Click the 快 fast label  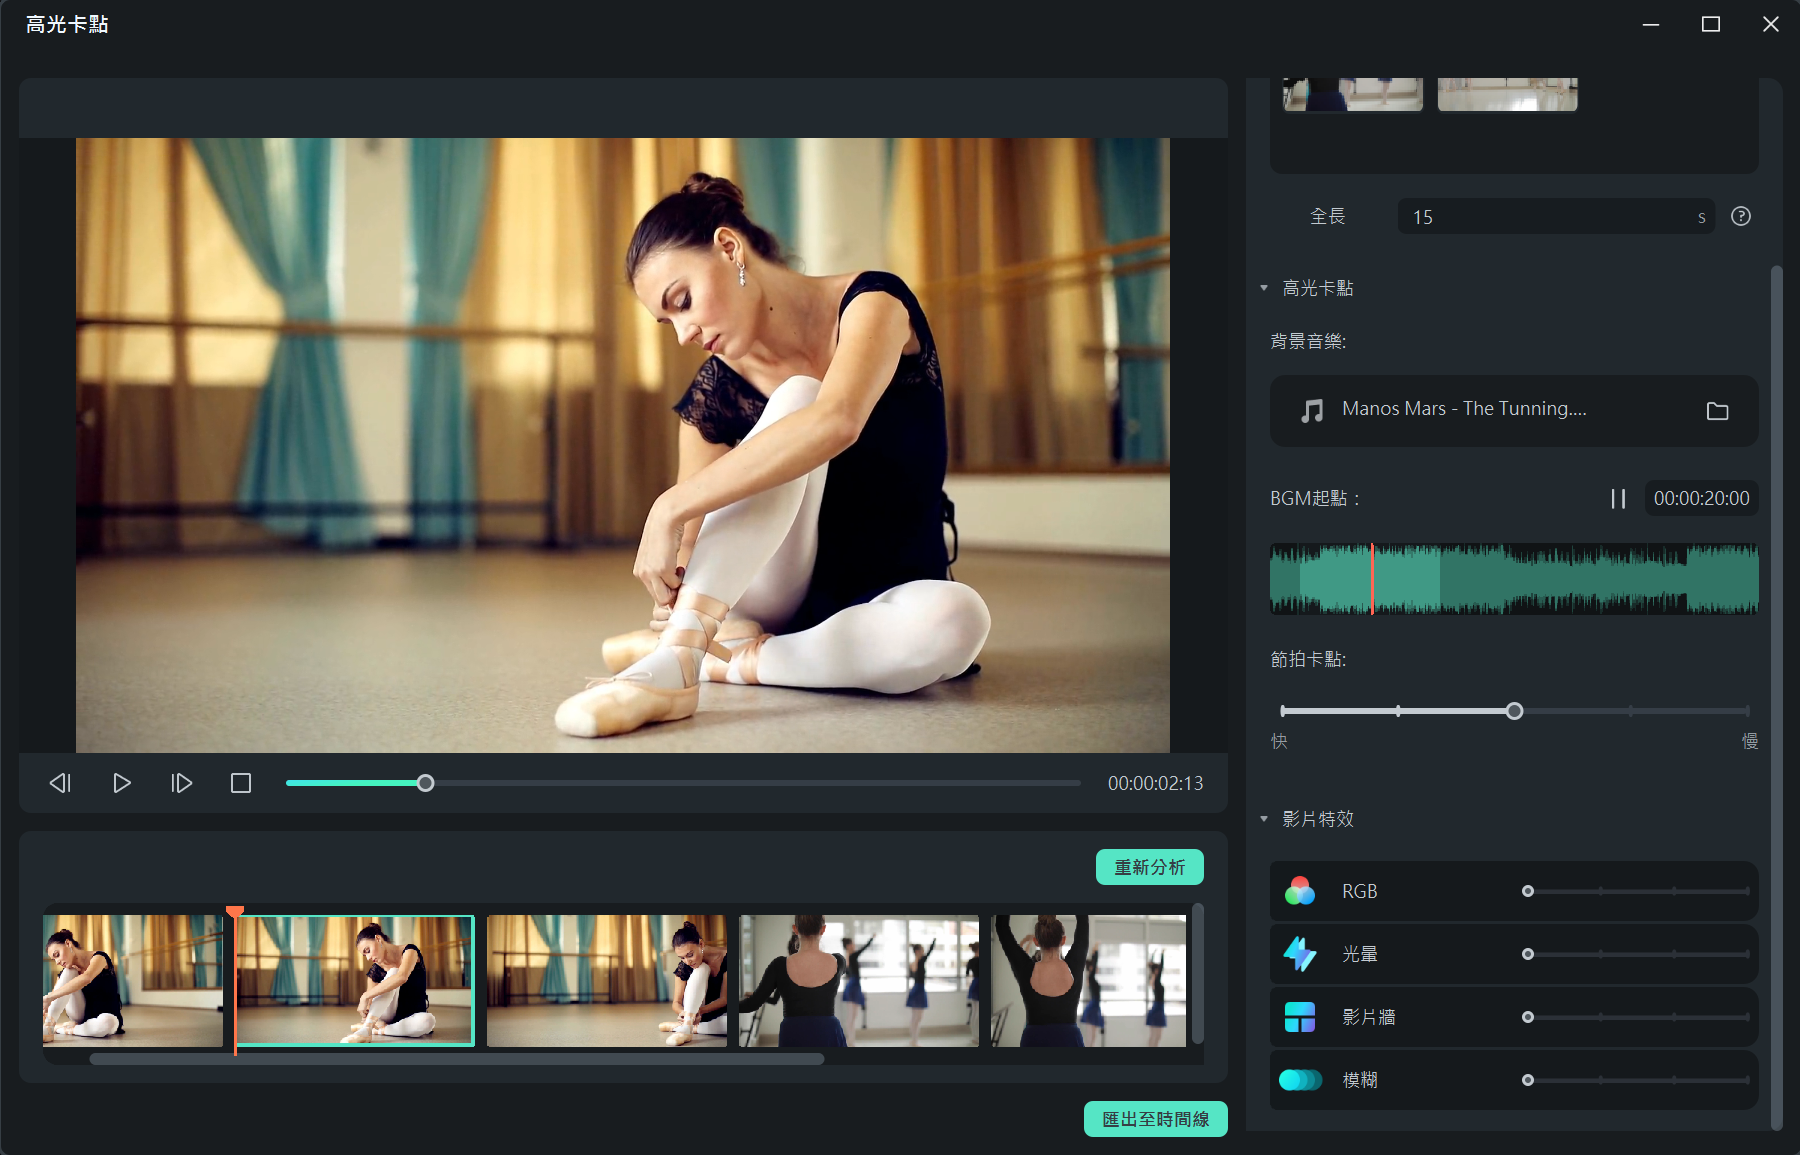1279,741
